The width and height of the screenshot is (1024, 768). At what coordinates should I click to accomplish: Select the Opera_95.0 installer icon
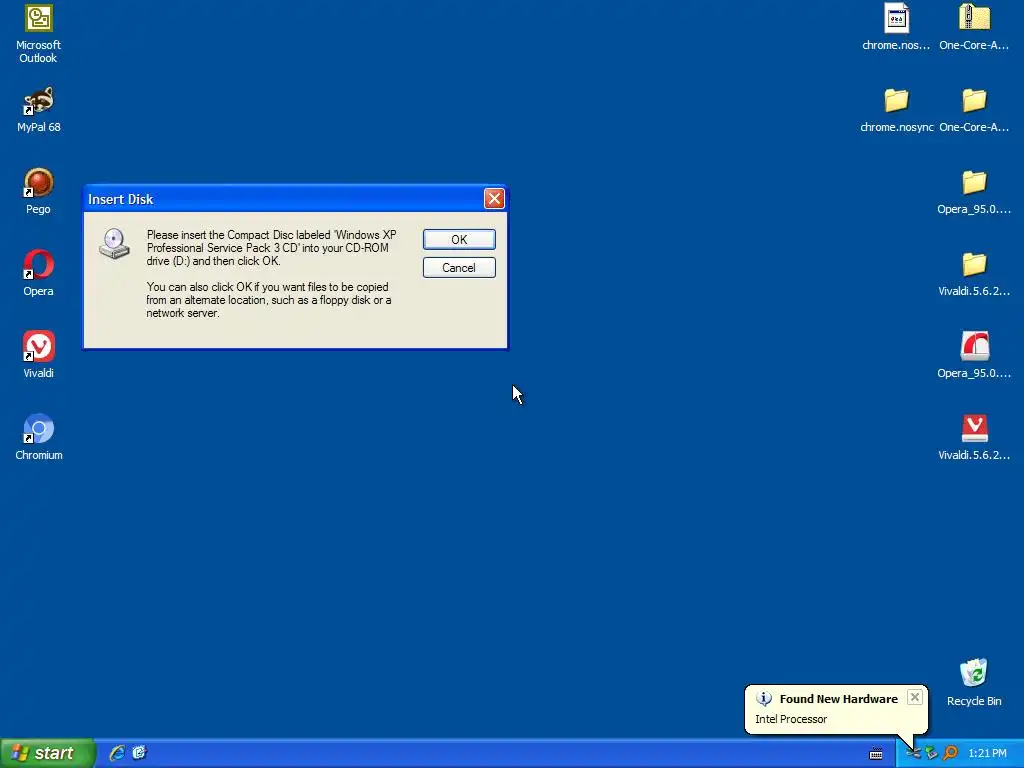(974, 355)
